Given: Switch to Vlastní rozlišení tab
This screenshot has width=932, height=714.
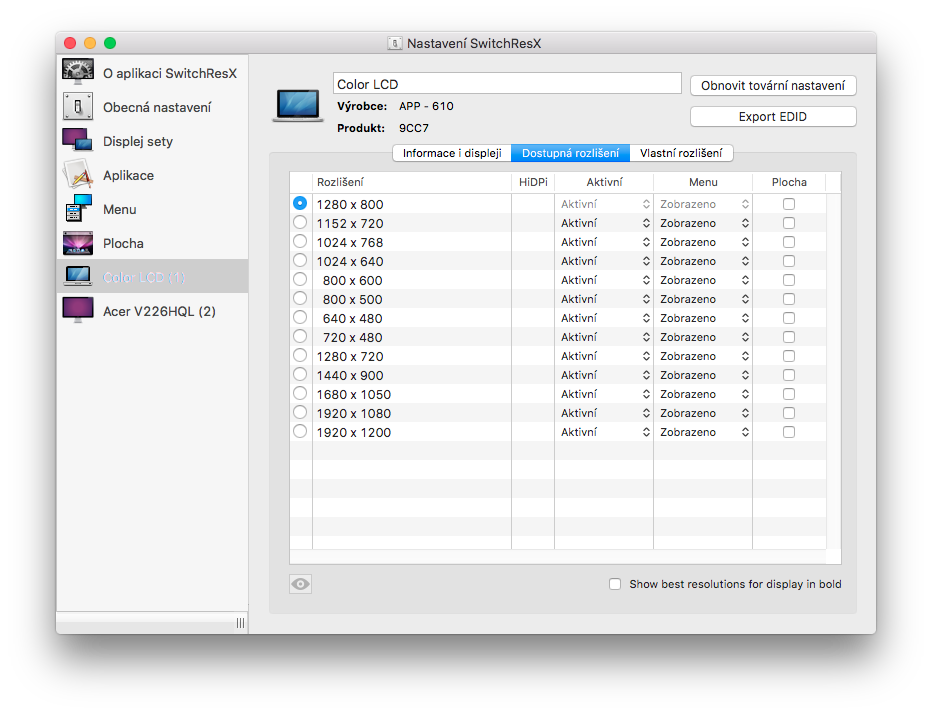Looking at the screenshot, I should (x=682, y=153).
